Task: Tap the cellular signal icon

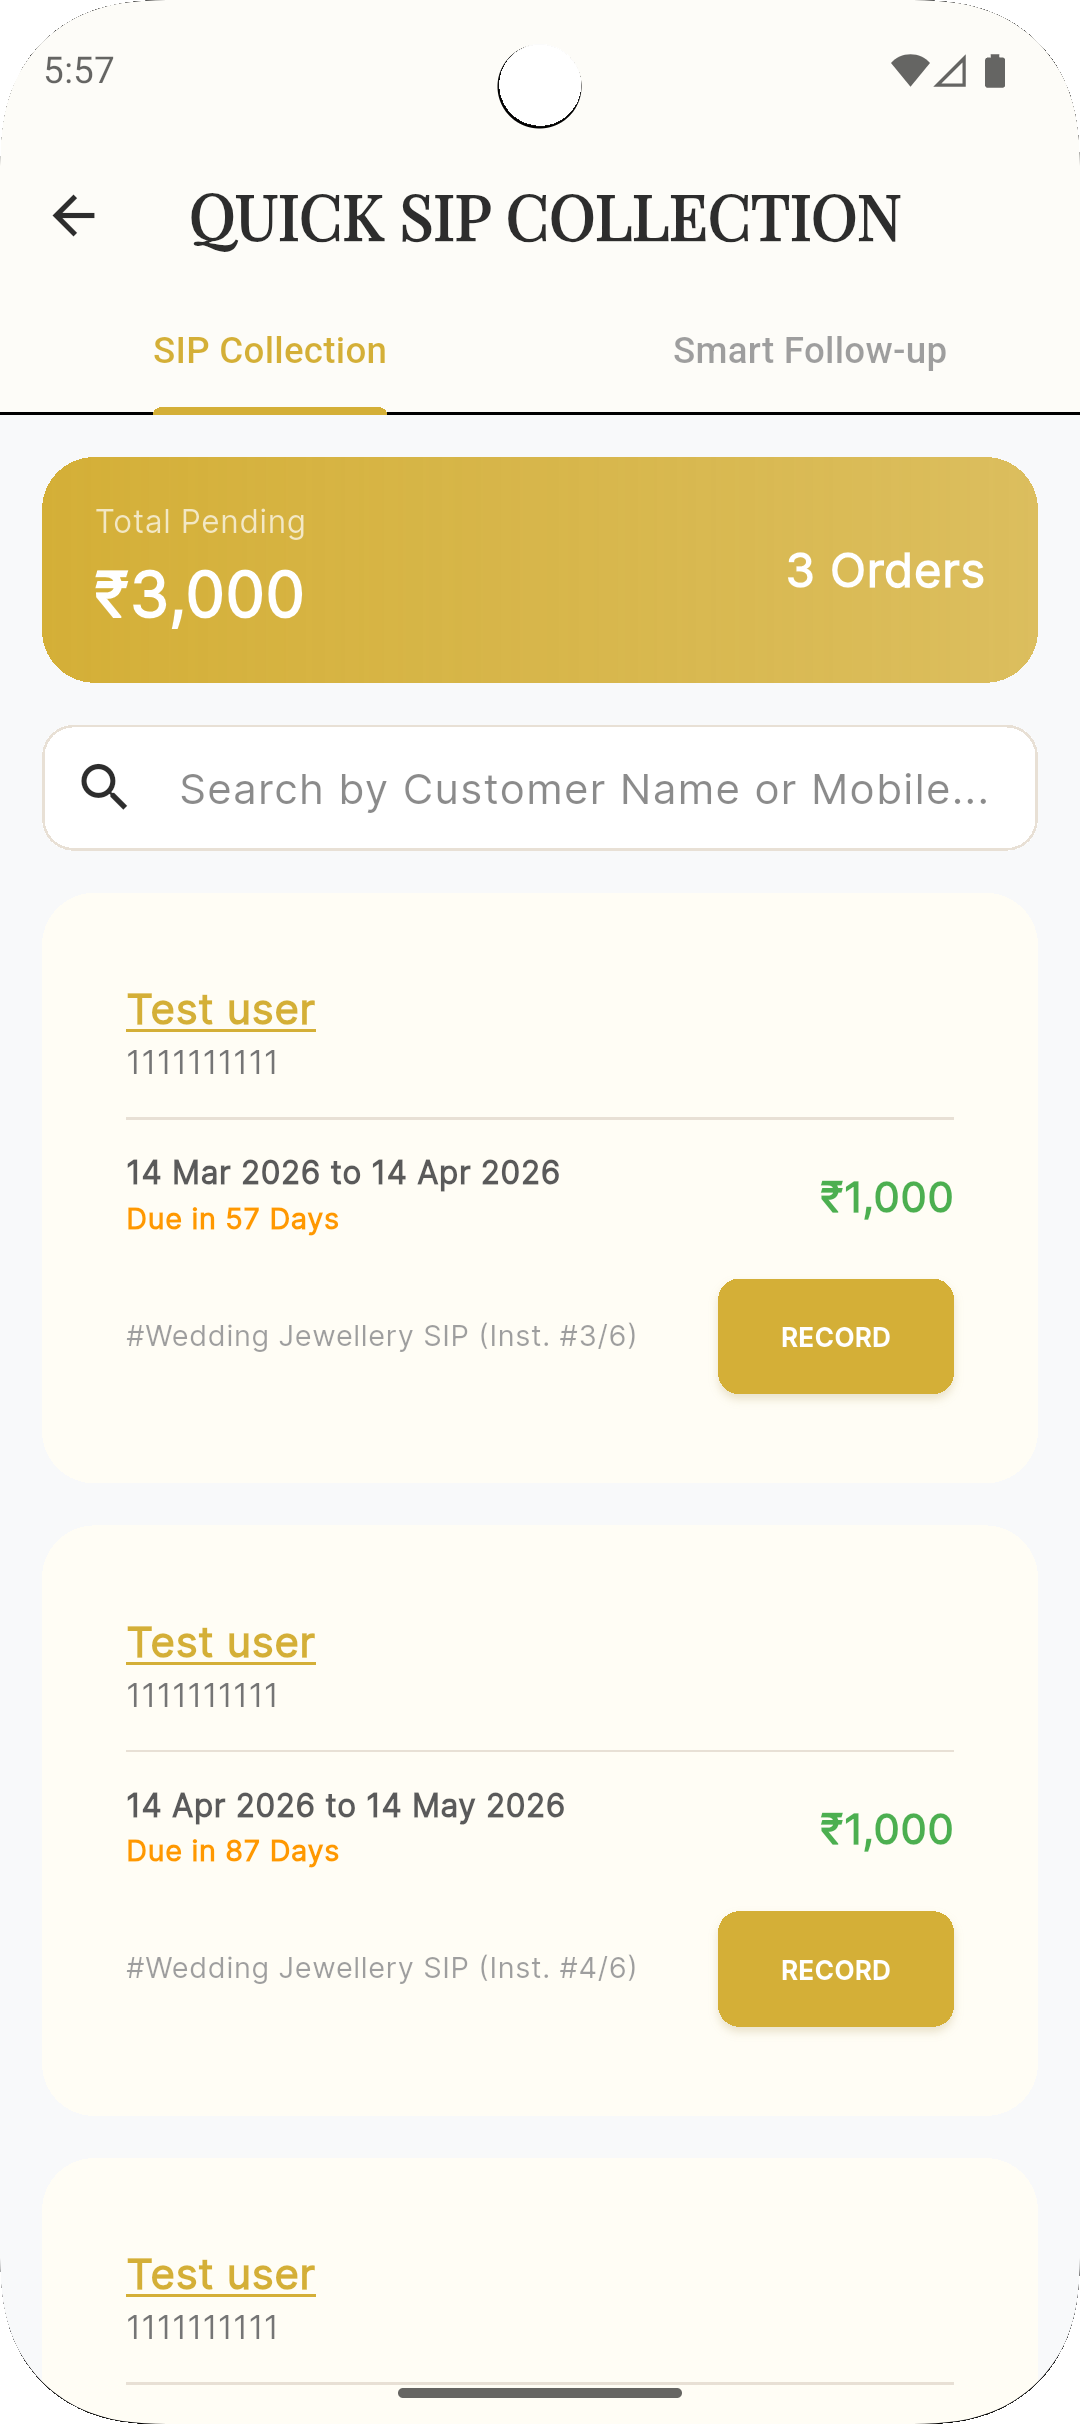Action: (x=951, y=71)
